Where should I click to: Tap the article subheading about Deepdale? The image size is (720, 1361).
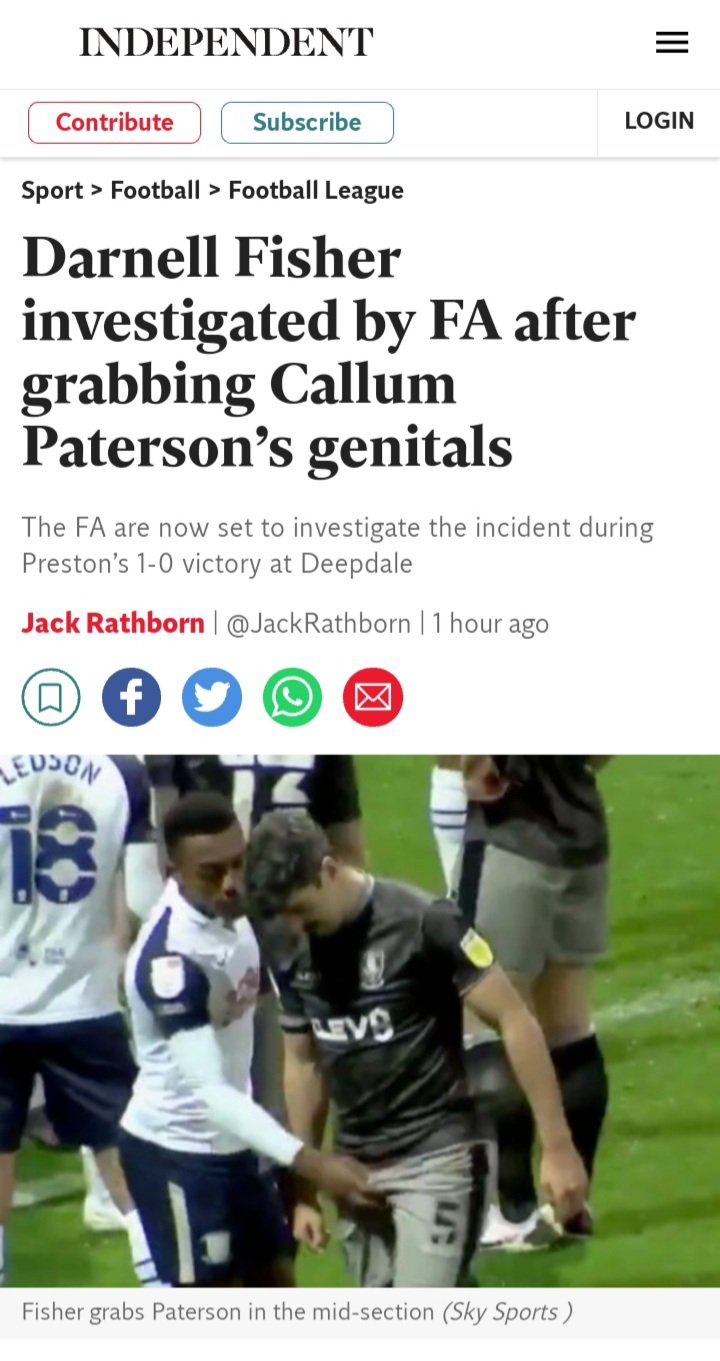[x=338, y=545]
